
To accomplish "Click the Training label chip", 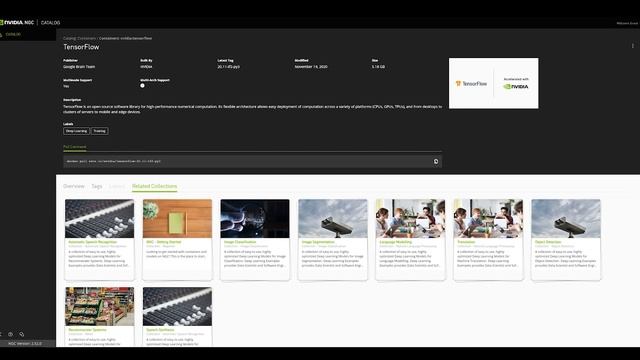I will click(x=100, y=131).
